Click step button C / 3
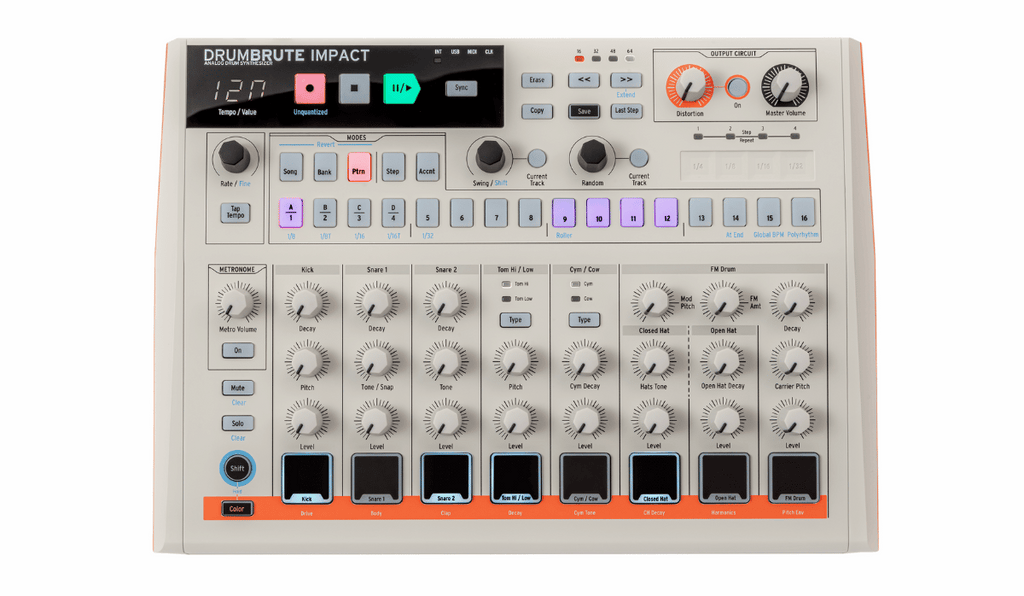 pos(359,213)
